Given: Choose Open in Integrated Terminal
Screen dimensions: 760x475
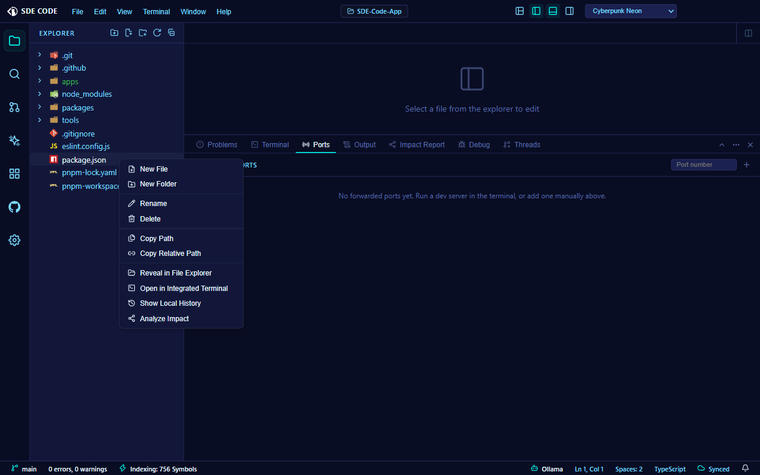Looking at the screenshot, I should tap(181, 288).
